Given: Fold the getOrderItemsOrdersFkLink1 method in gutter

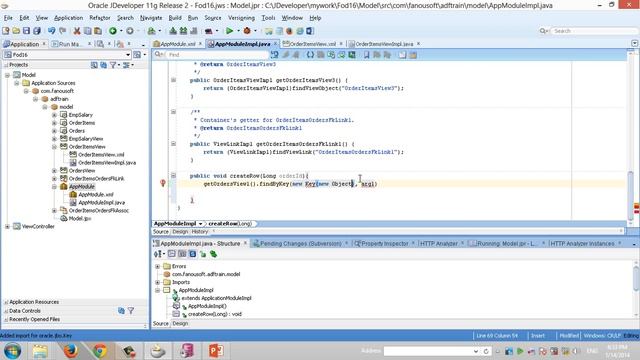Looking at the screenshot, I should [173, 144].
